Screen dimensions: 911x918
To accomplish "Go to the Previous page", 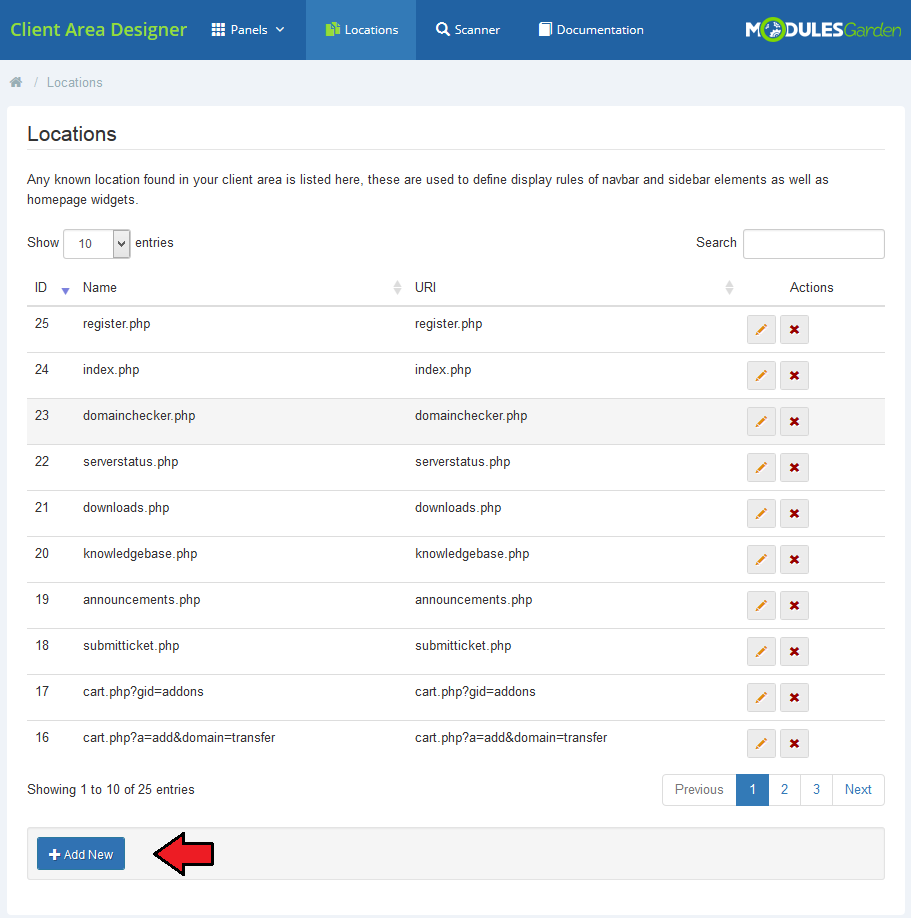I will [x=699, y=790].
